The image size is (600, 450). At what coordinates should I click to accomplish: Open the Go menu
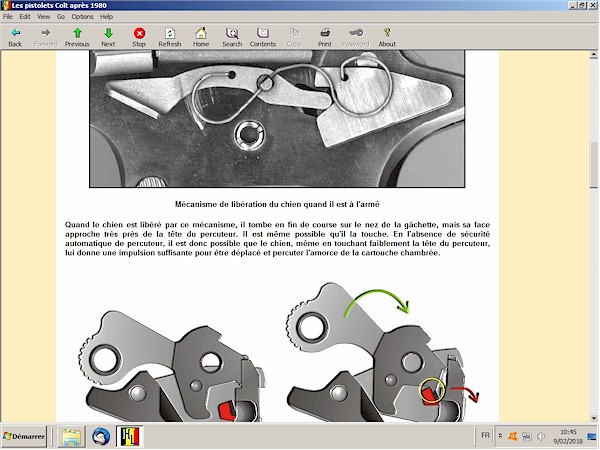pyautogui.click(x=61, y=17)
